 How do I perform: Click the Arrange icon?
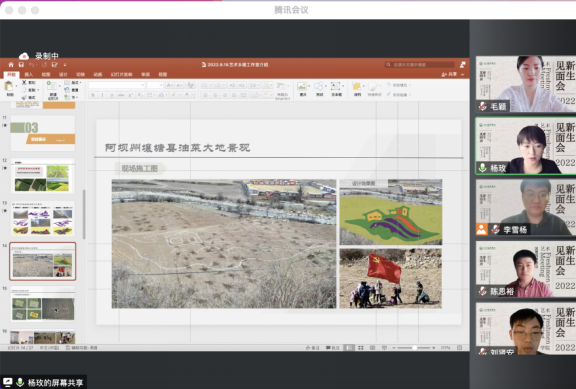[x=356, y=87]
